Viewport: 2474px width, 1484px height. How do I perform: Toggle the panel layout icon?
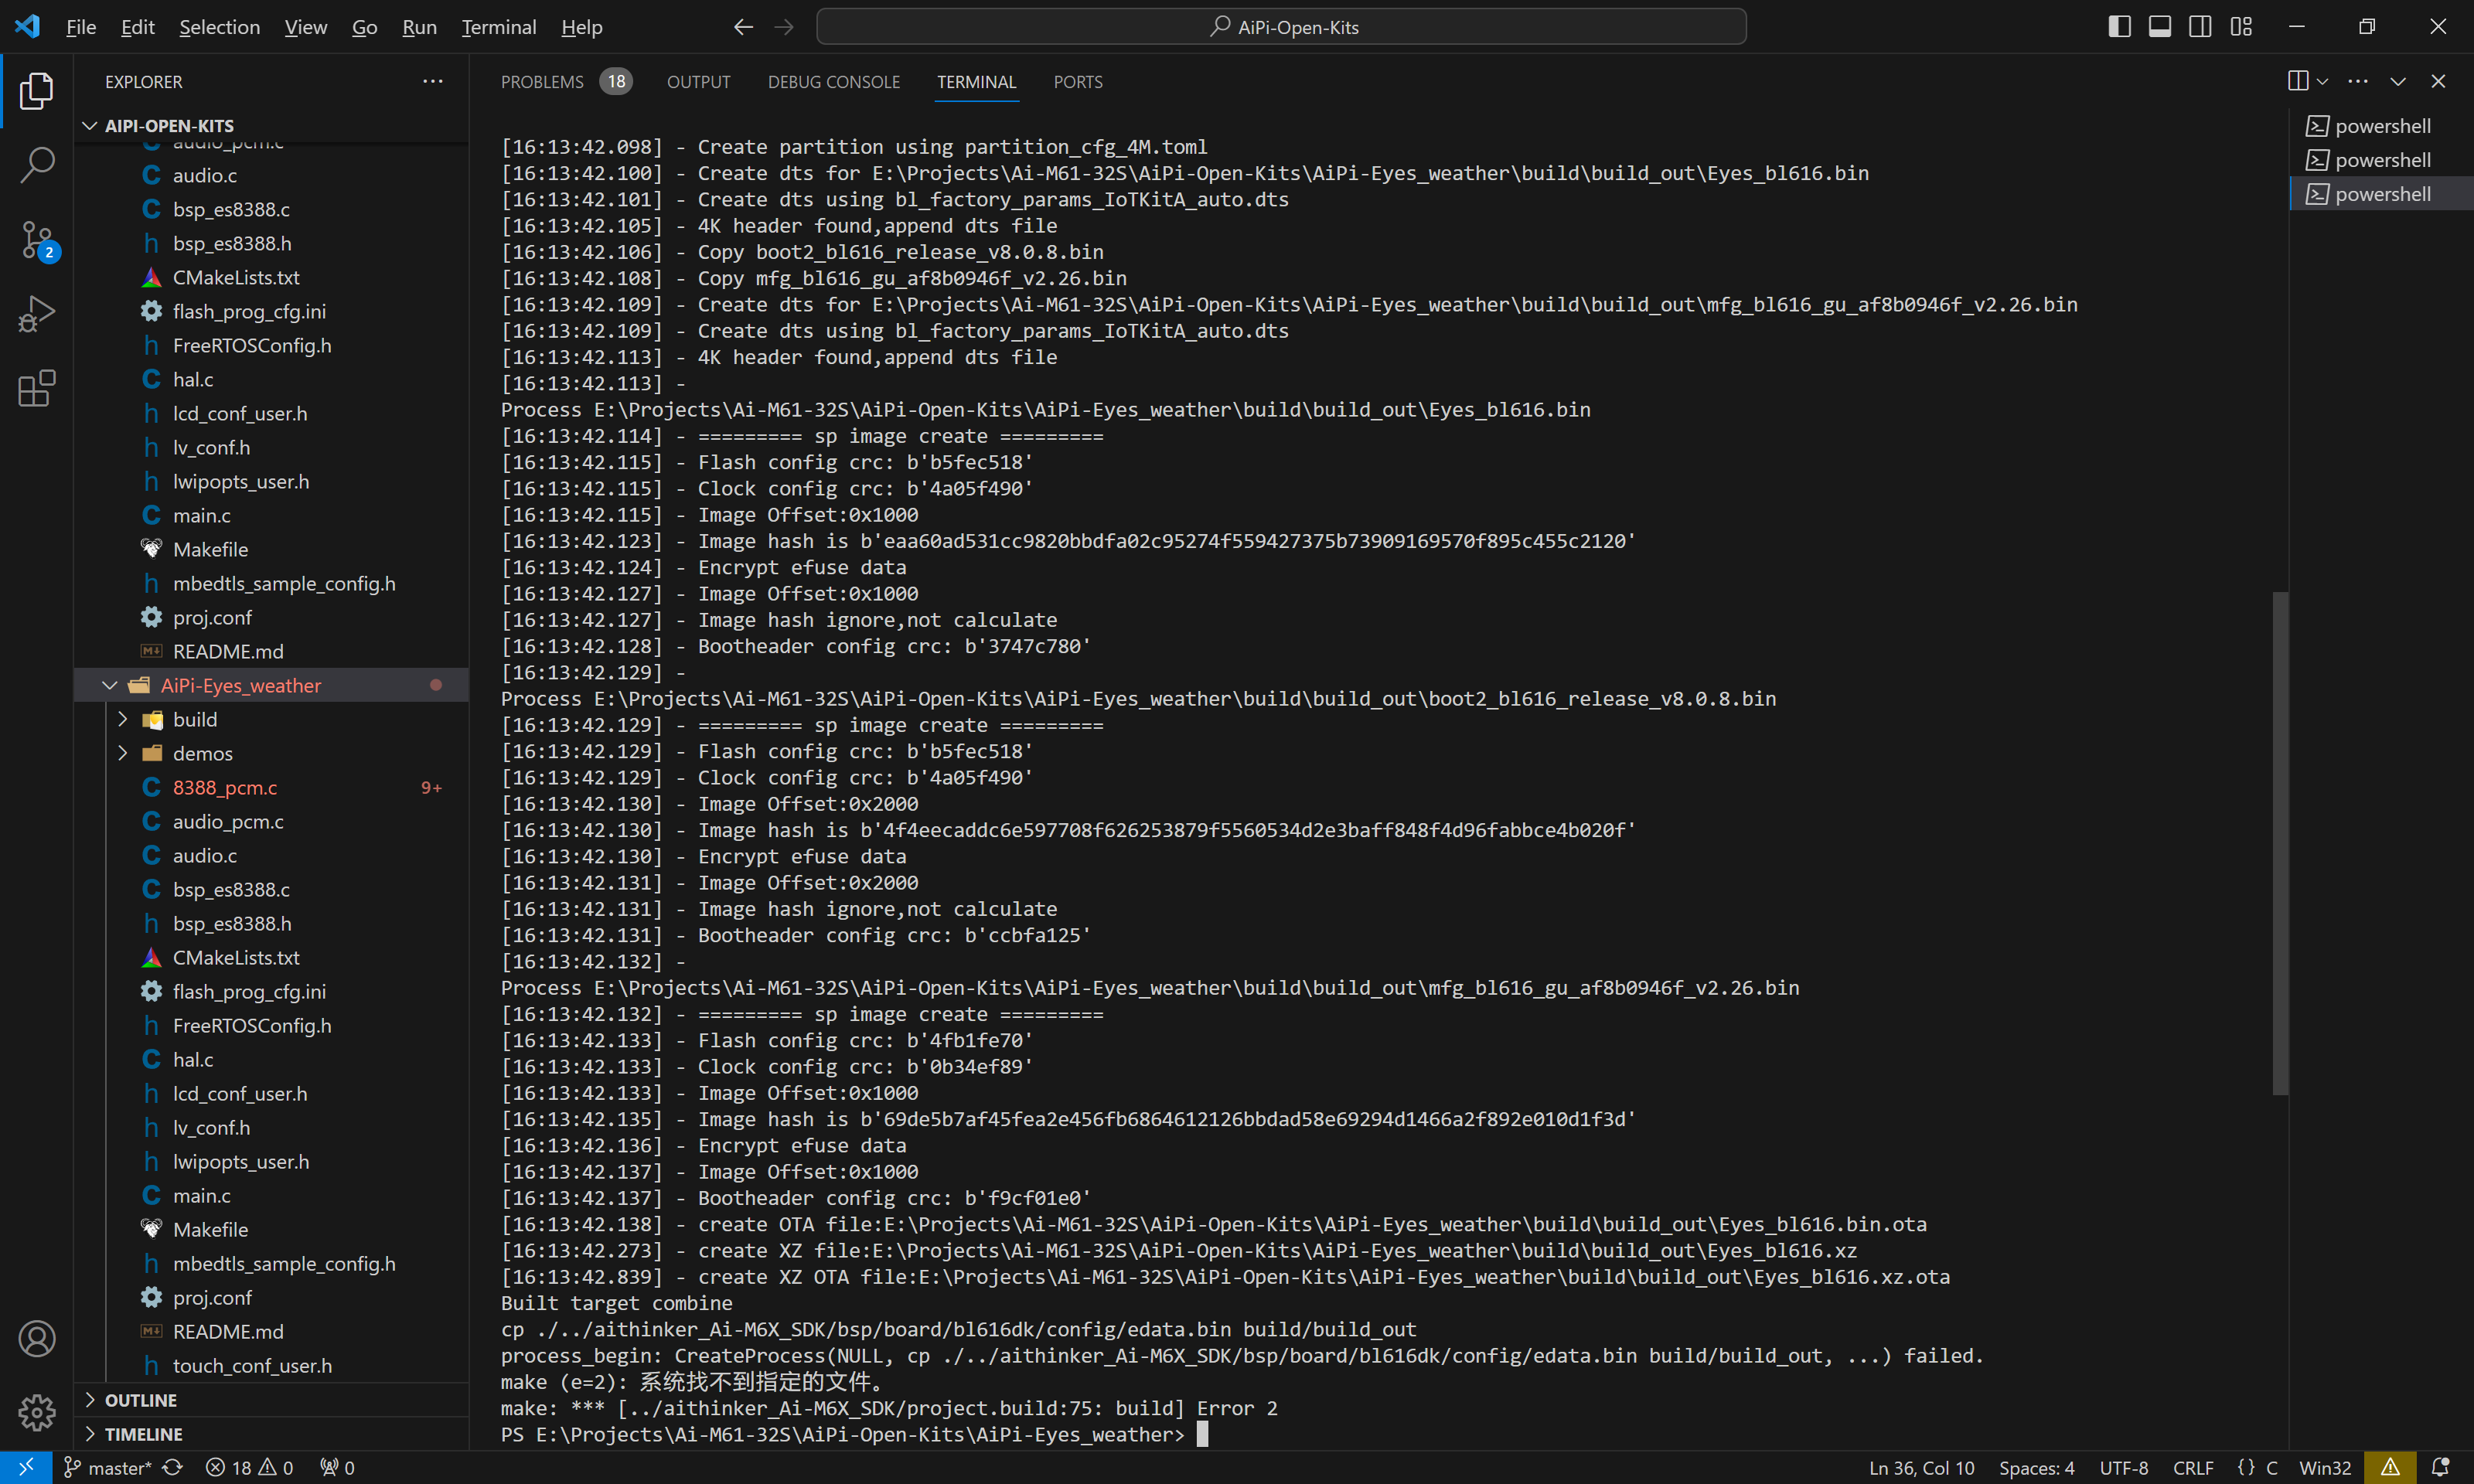(x=2160, y=26)
